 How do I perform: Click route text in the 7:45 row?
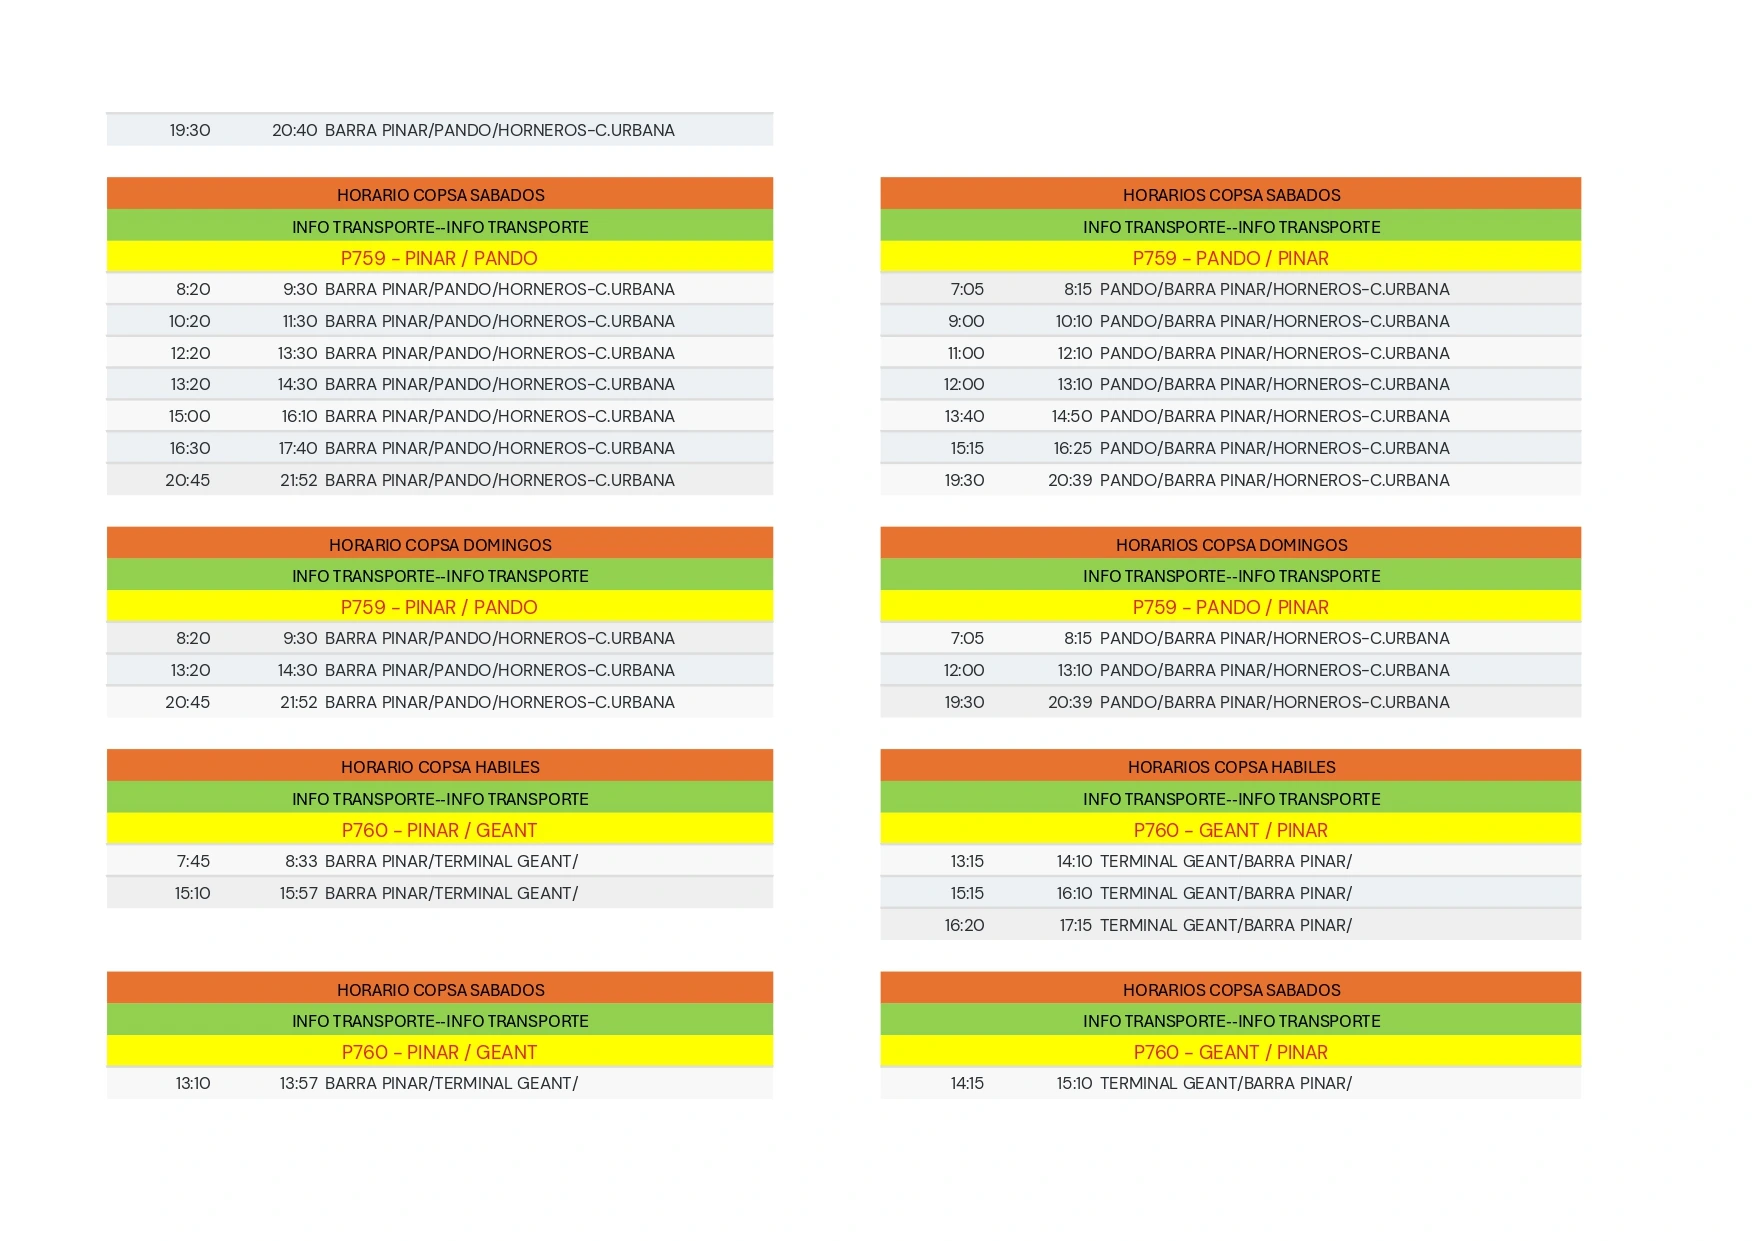point(451,861)
